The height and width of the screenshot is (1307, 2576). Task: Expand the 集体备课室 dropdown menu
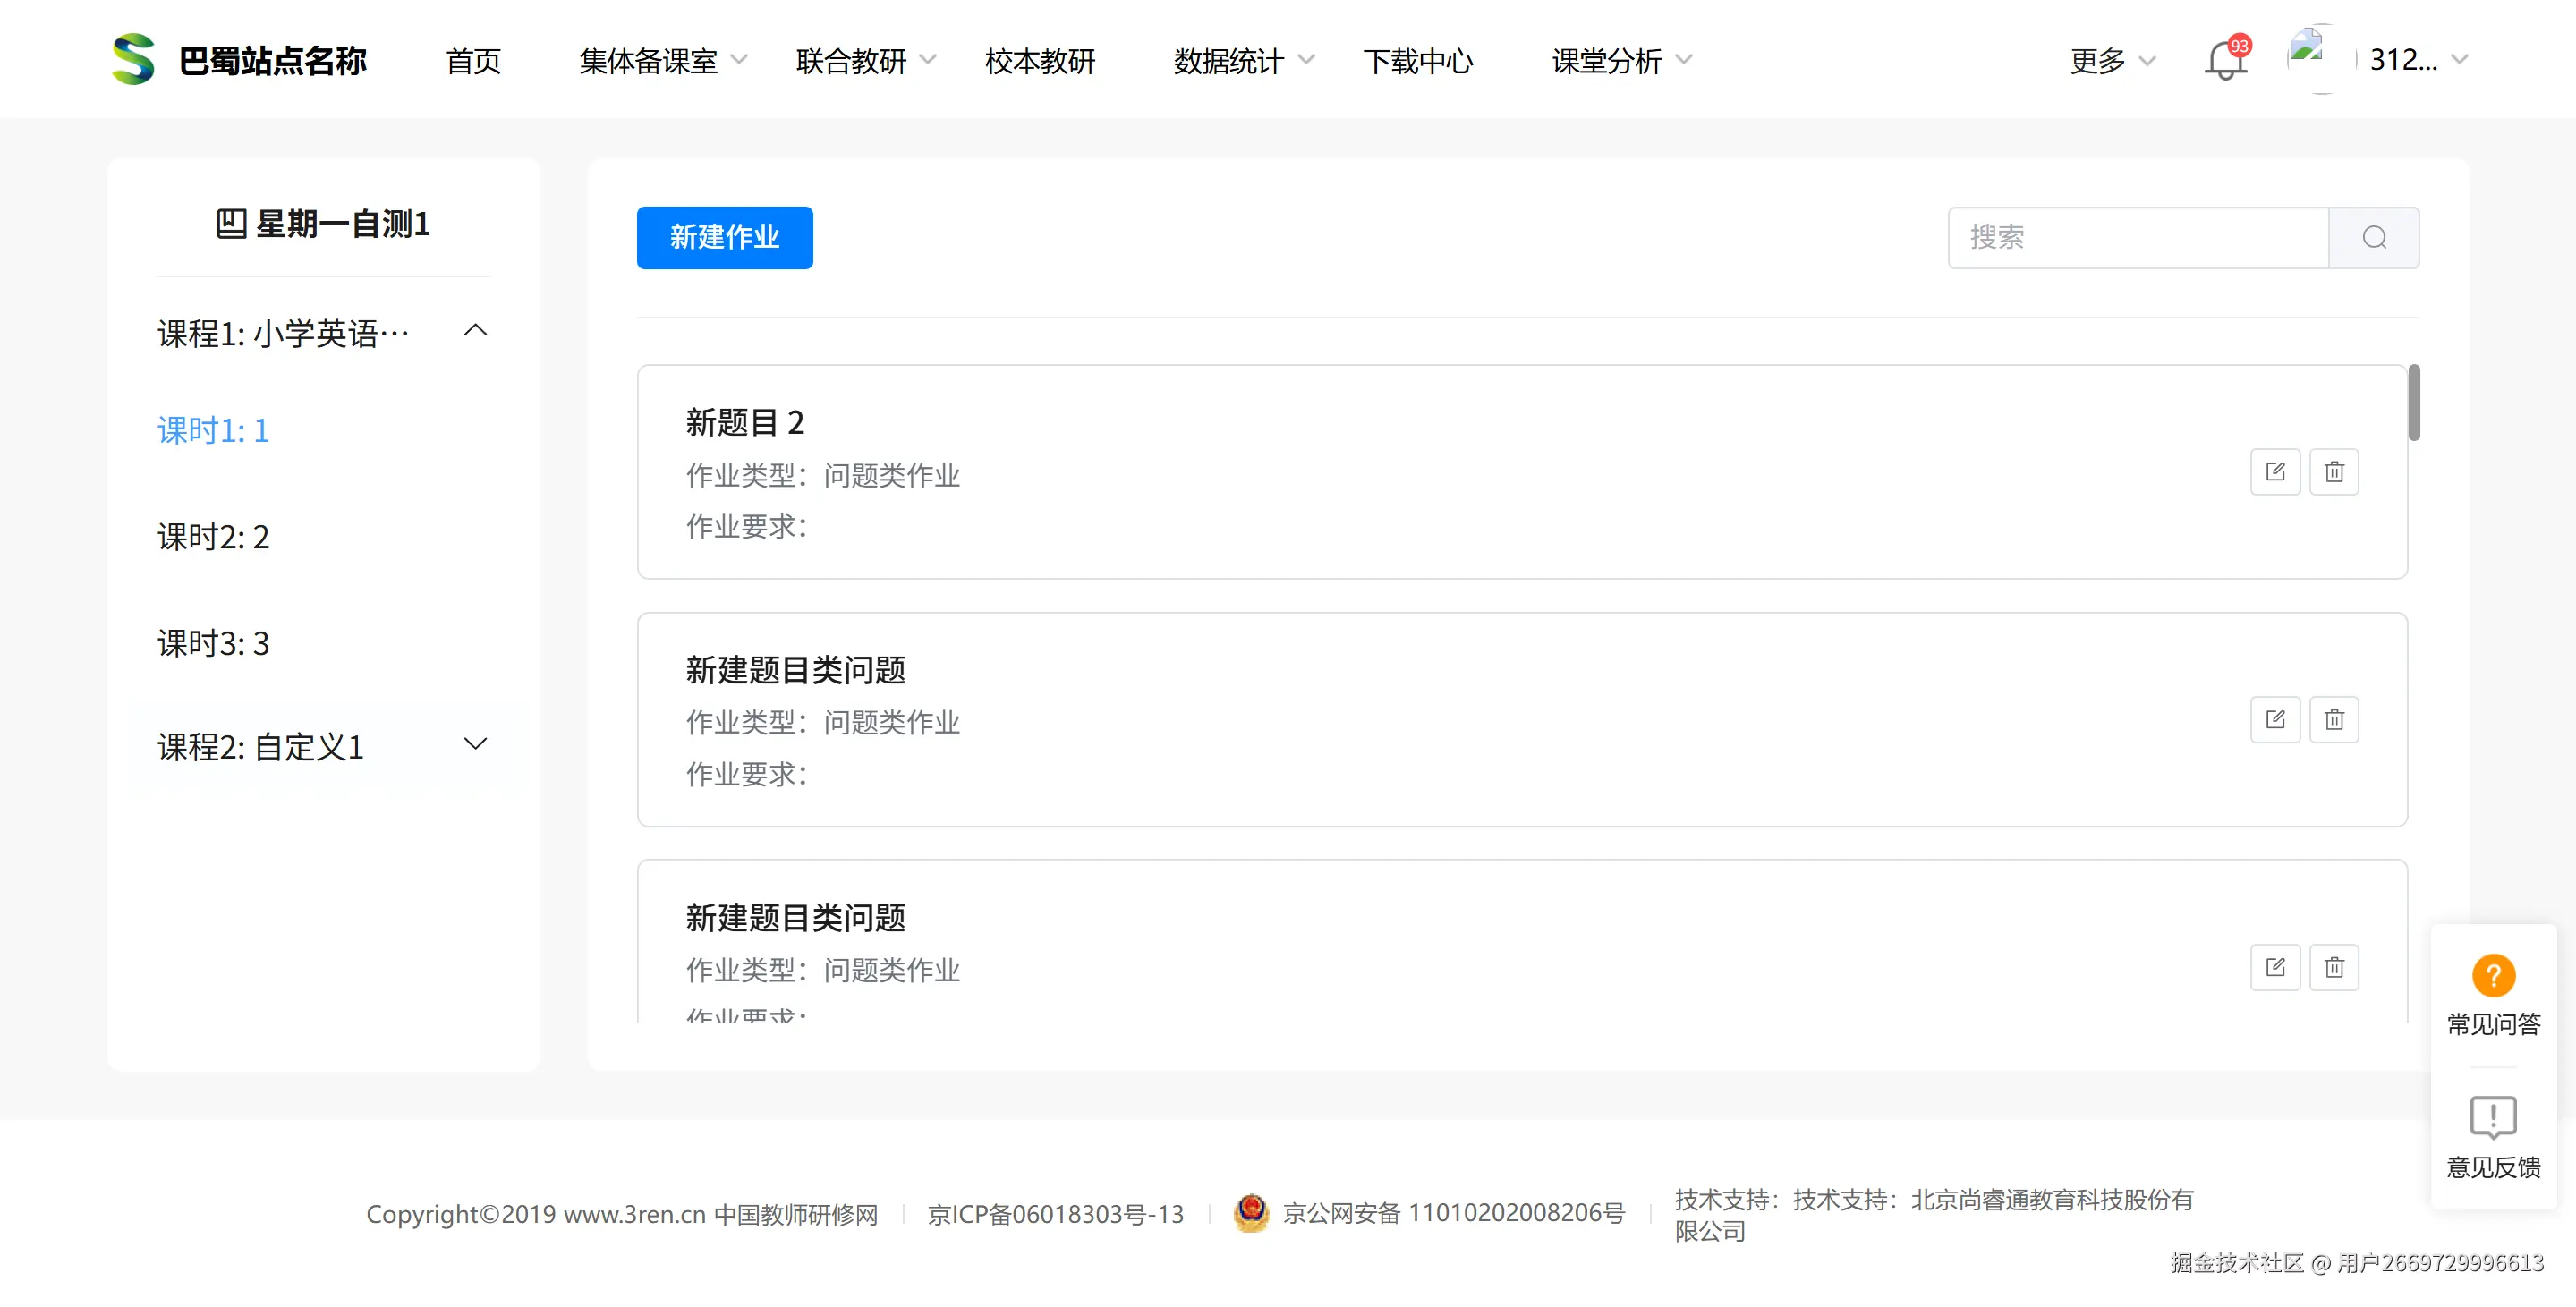663,61
